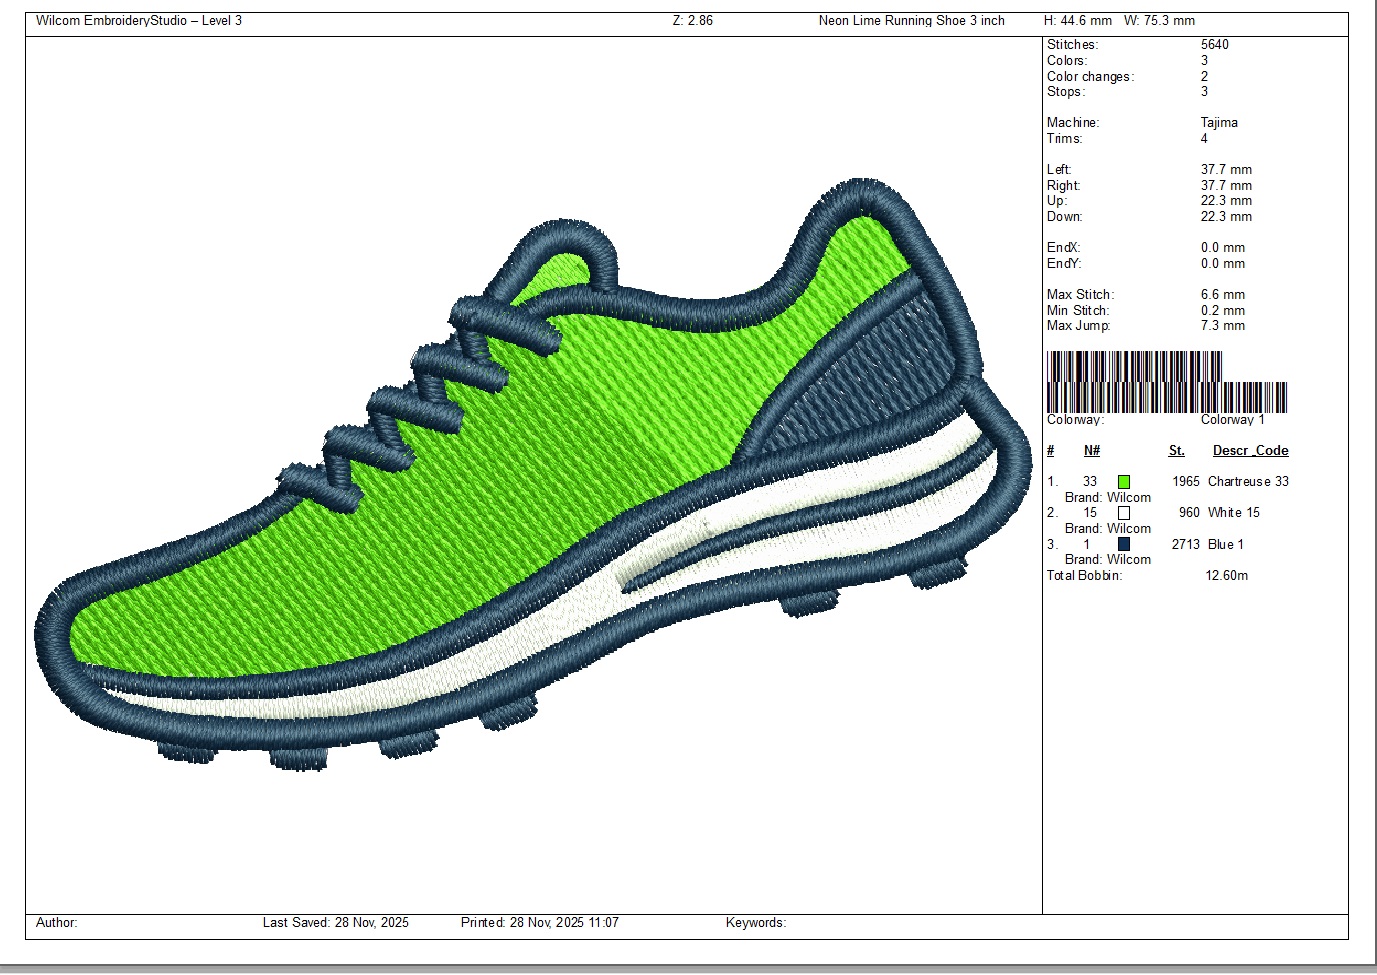
Task: Click the Colorway 1 label
Action: 1232,420
